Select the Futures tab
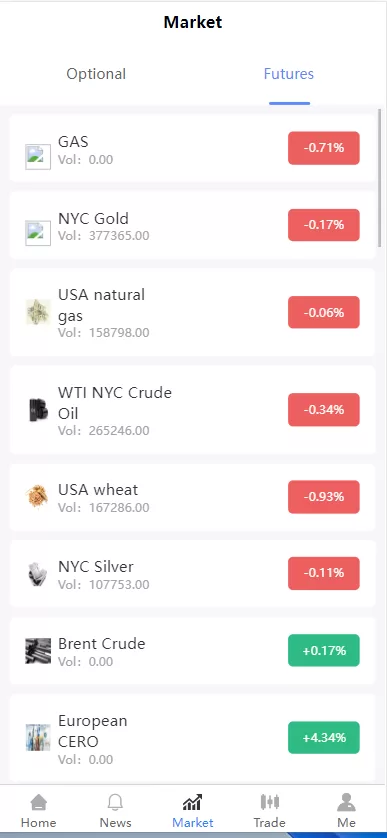Viewport: 387px width, 838px height. click(289, 74)
